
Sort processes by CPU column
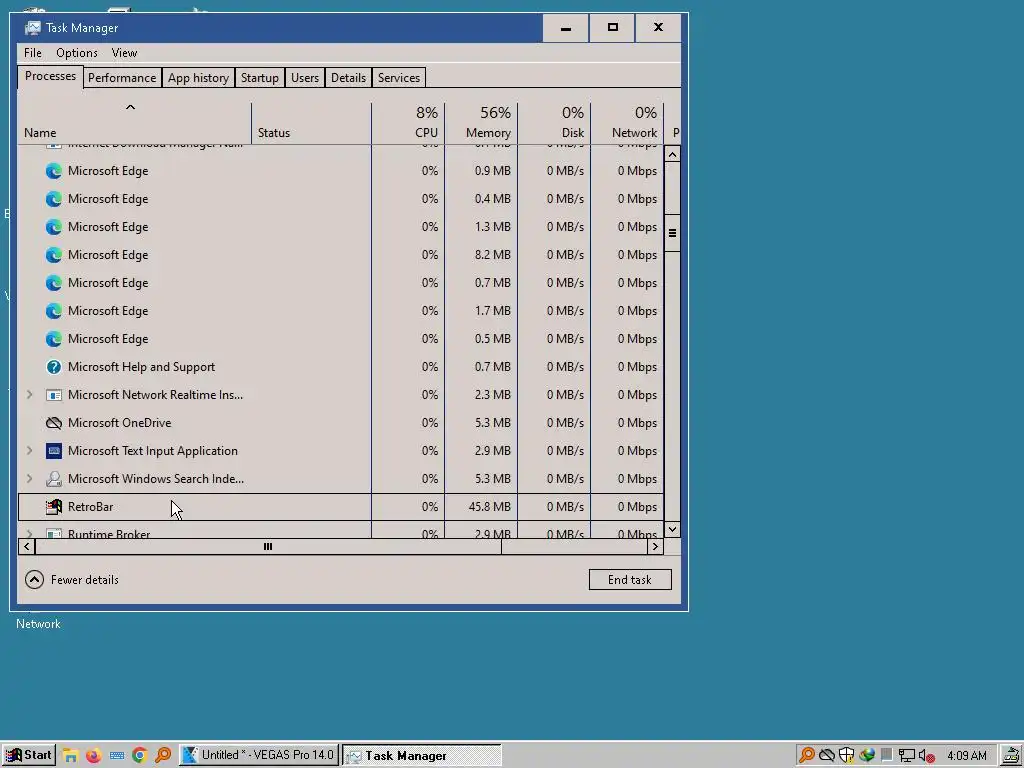click(x=408, y=123)
